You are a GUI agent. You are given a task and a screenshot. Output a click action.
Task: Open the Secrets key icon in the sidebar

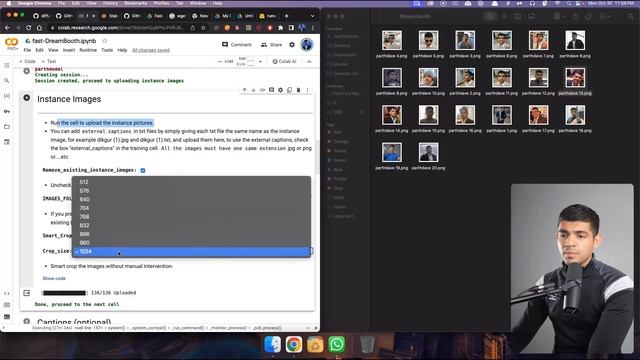pos(7,111)
